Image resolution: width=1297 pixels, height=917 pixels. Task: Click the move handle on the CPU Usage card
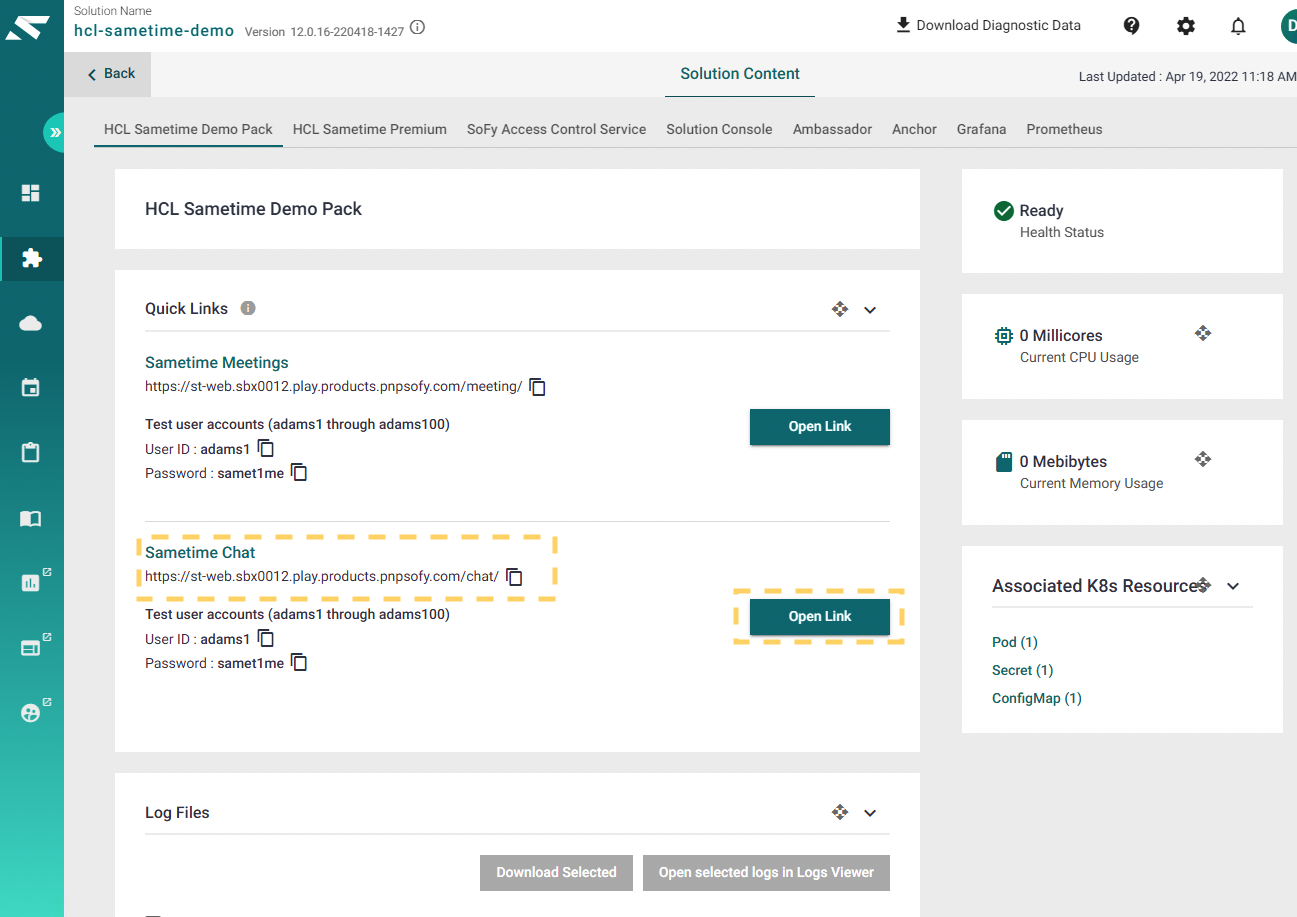coord(1203,333)
